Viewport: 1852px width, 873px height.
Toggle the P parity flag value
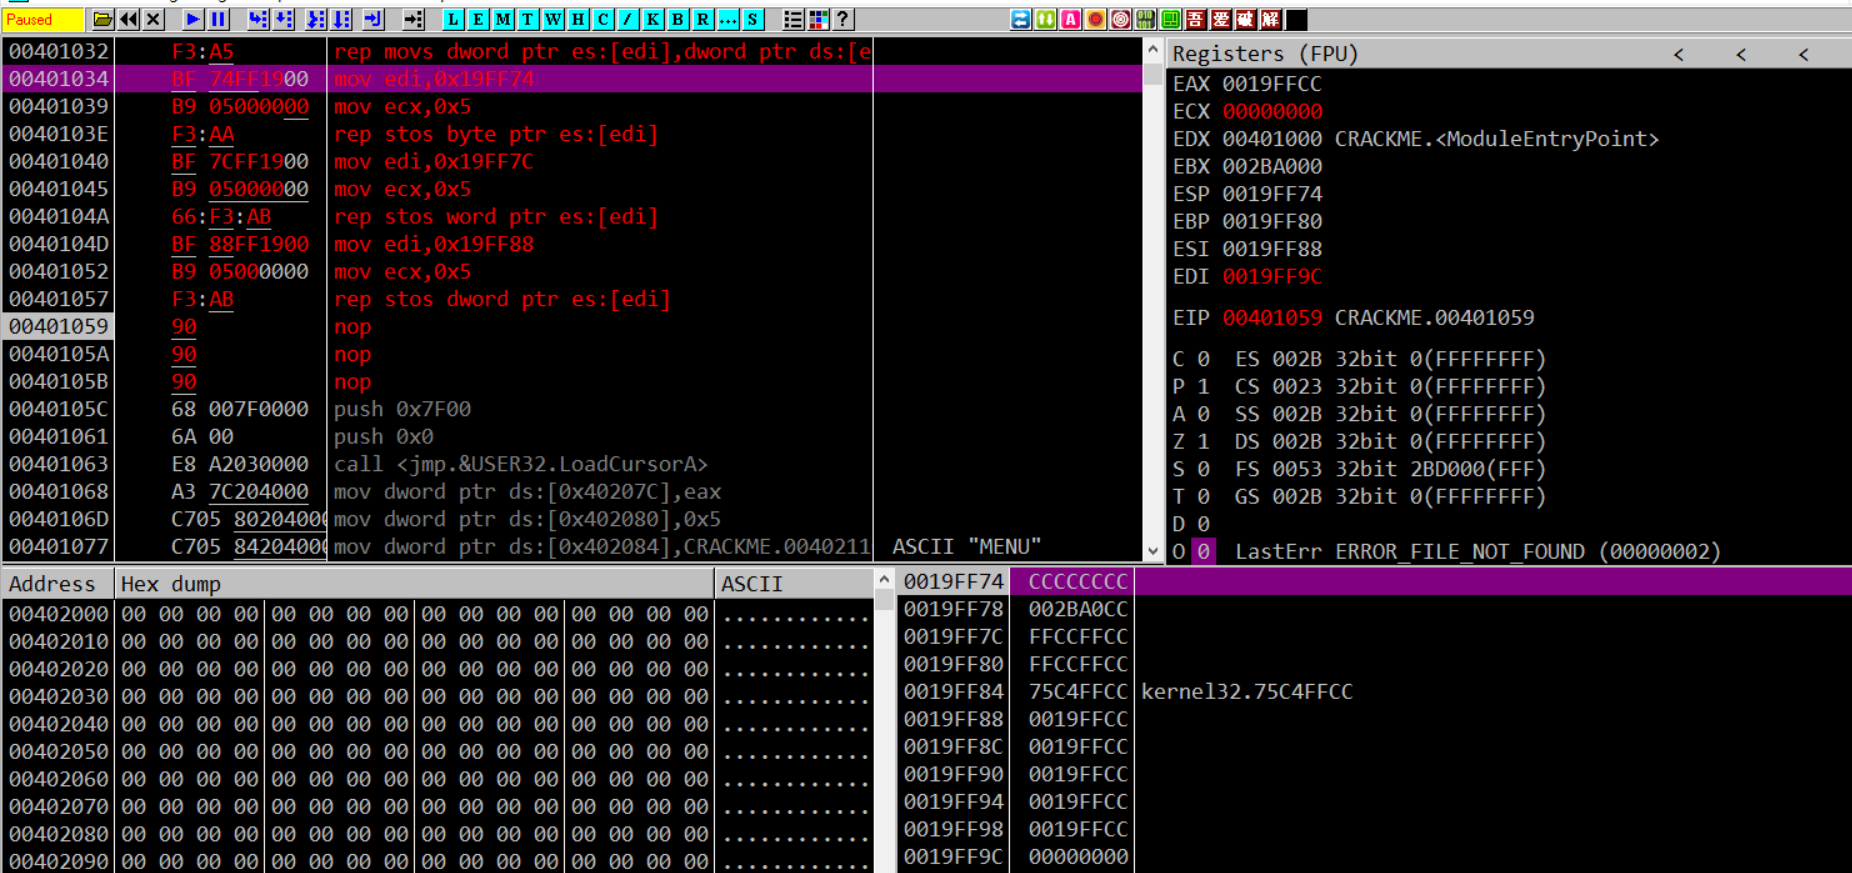pos(1204,386)
